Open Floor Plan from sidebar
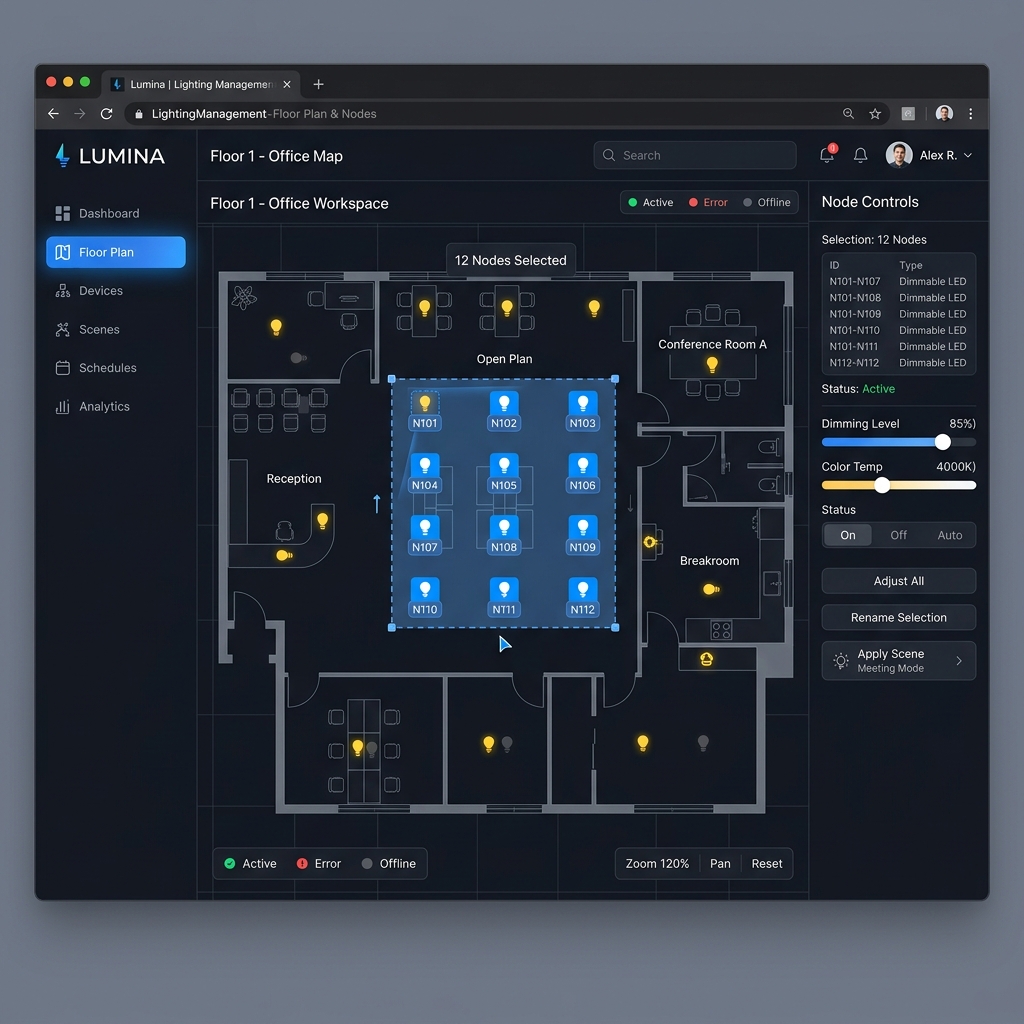The height and width of the screenshot is (1024, 1024). coord(116,252)
